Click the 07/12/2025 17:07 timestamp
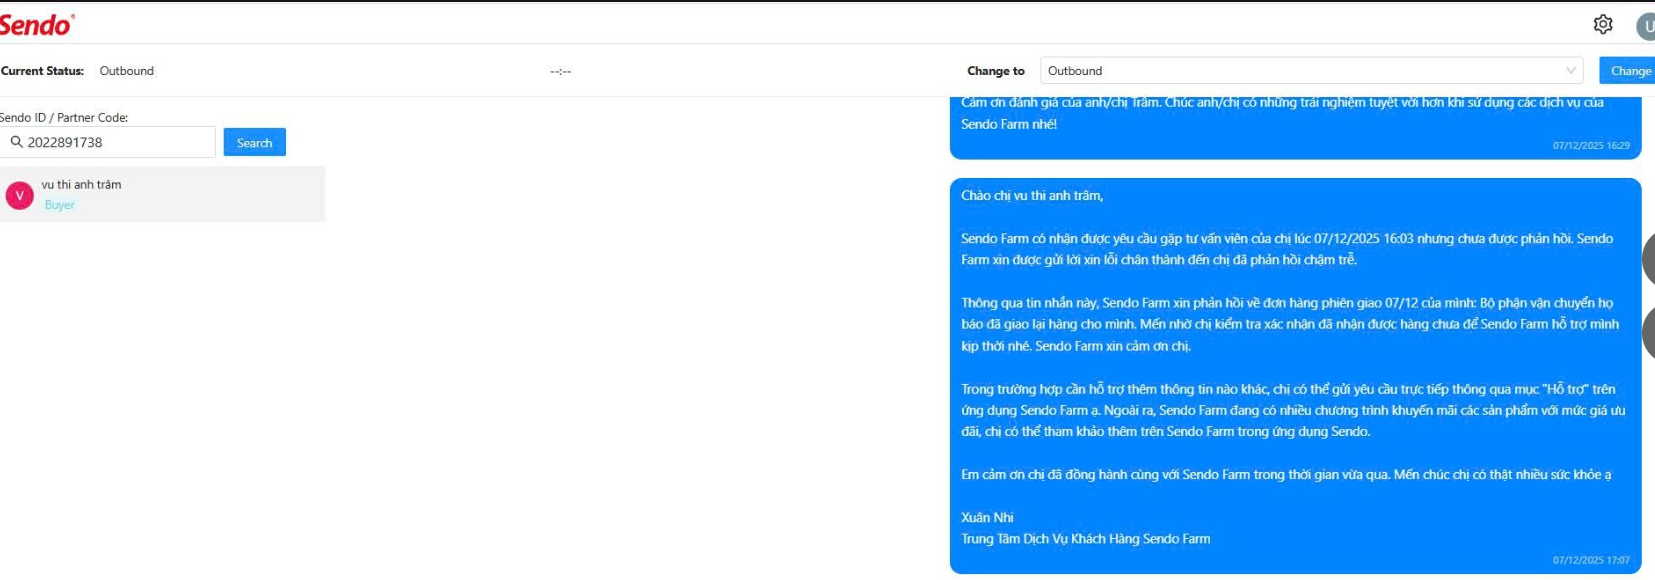 (x=1591, y=560)
